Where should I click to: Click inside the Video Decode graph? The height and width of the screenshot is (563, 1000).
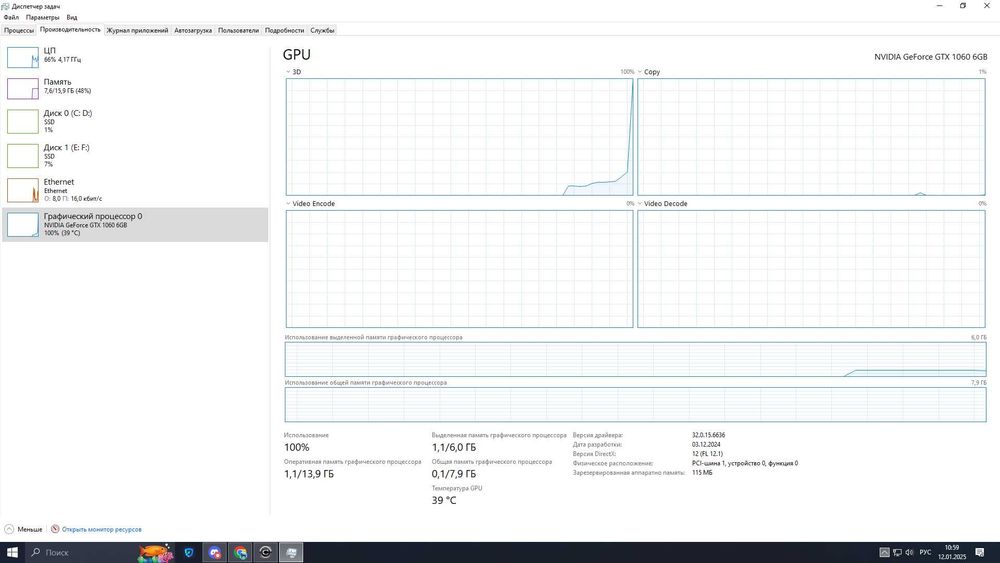(811, 268)
